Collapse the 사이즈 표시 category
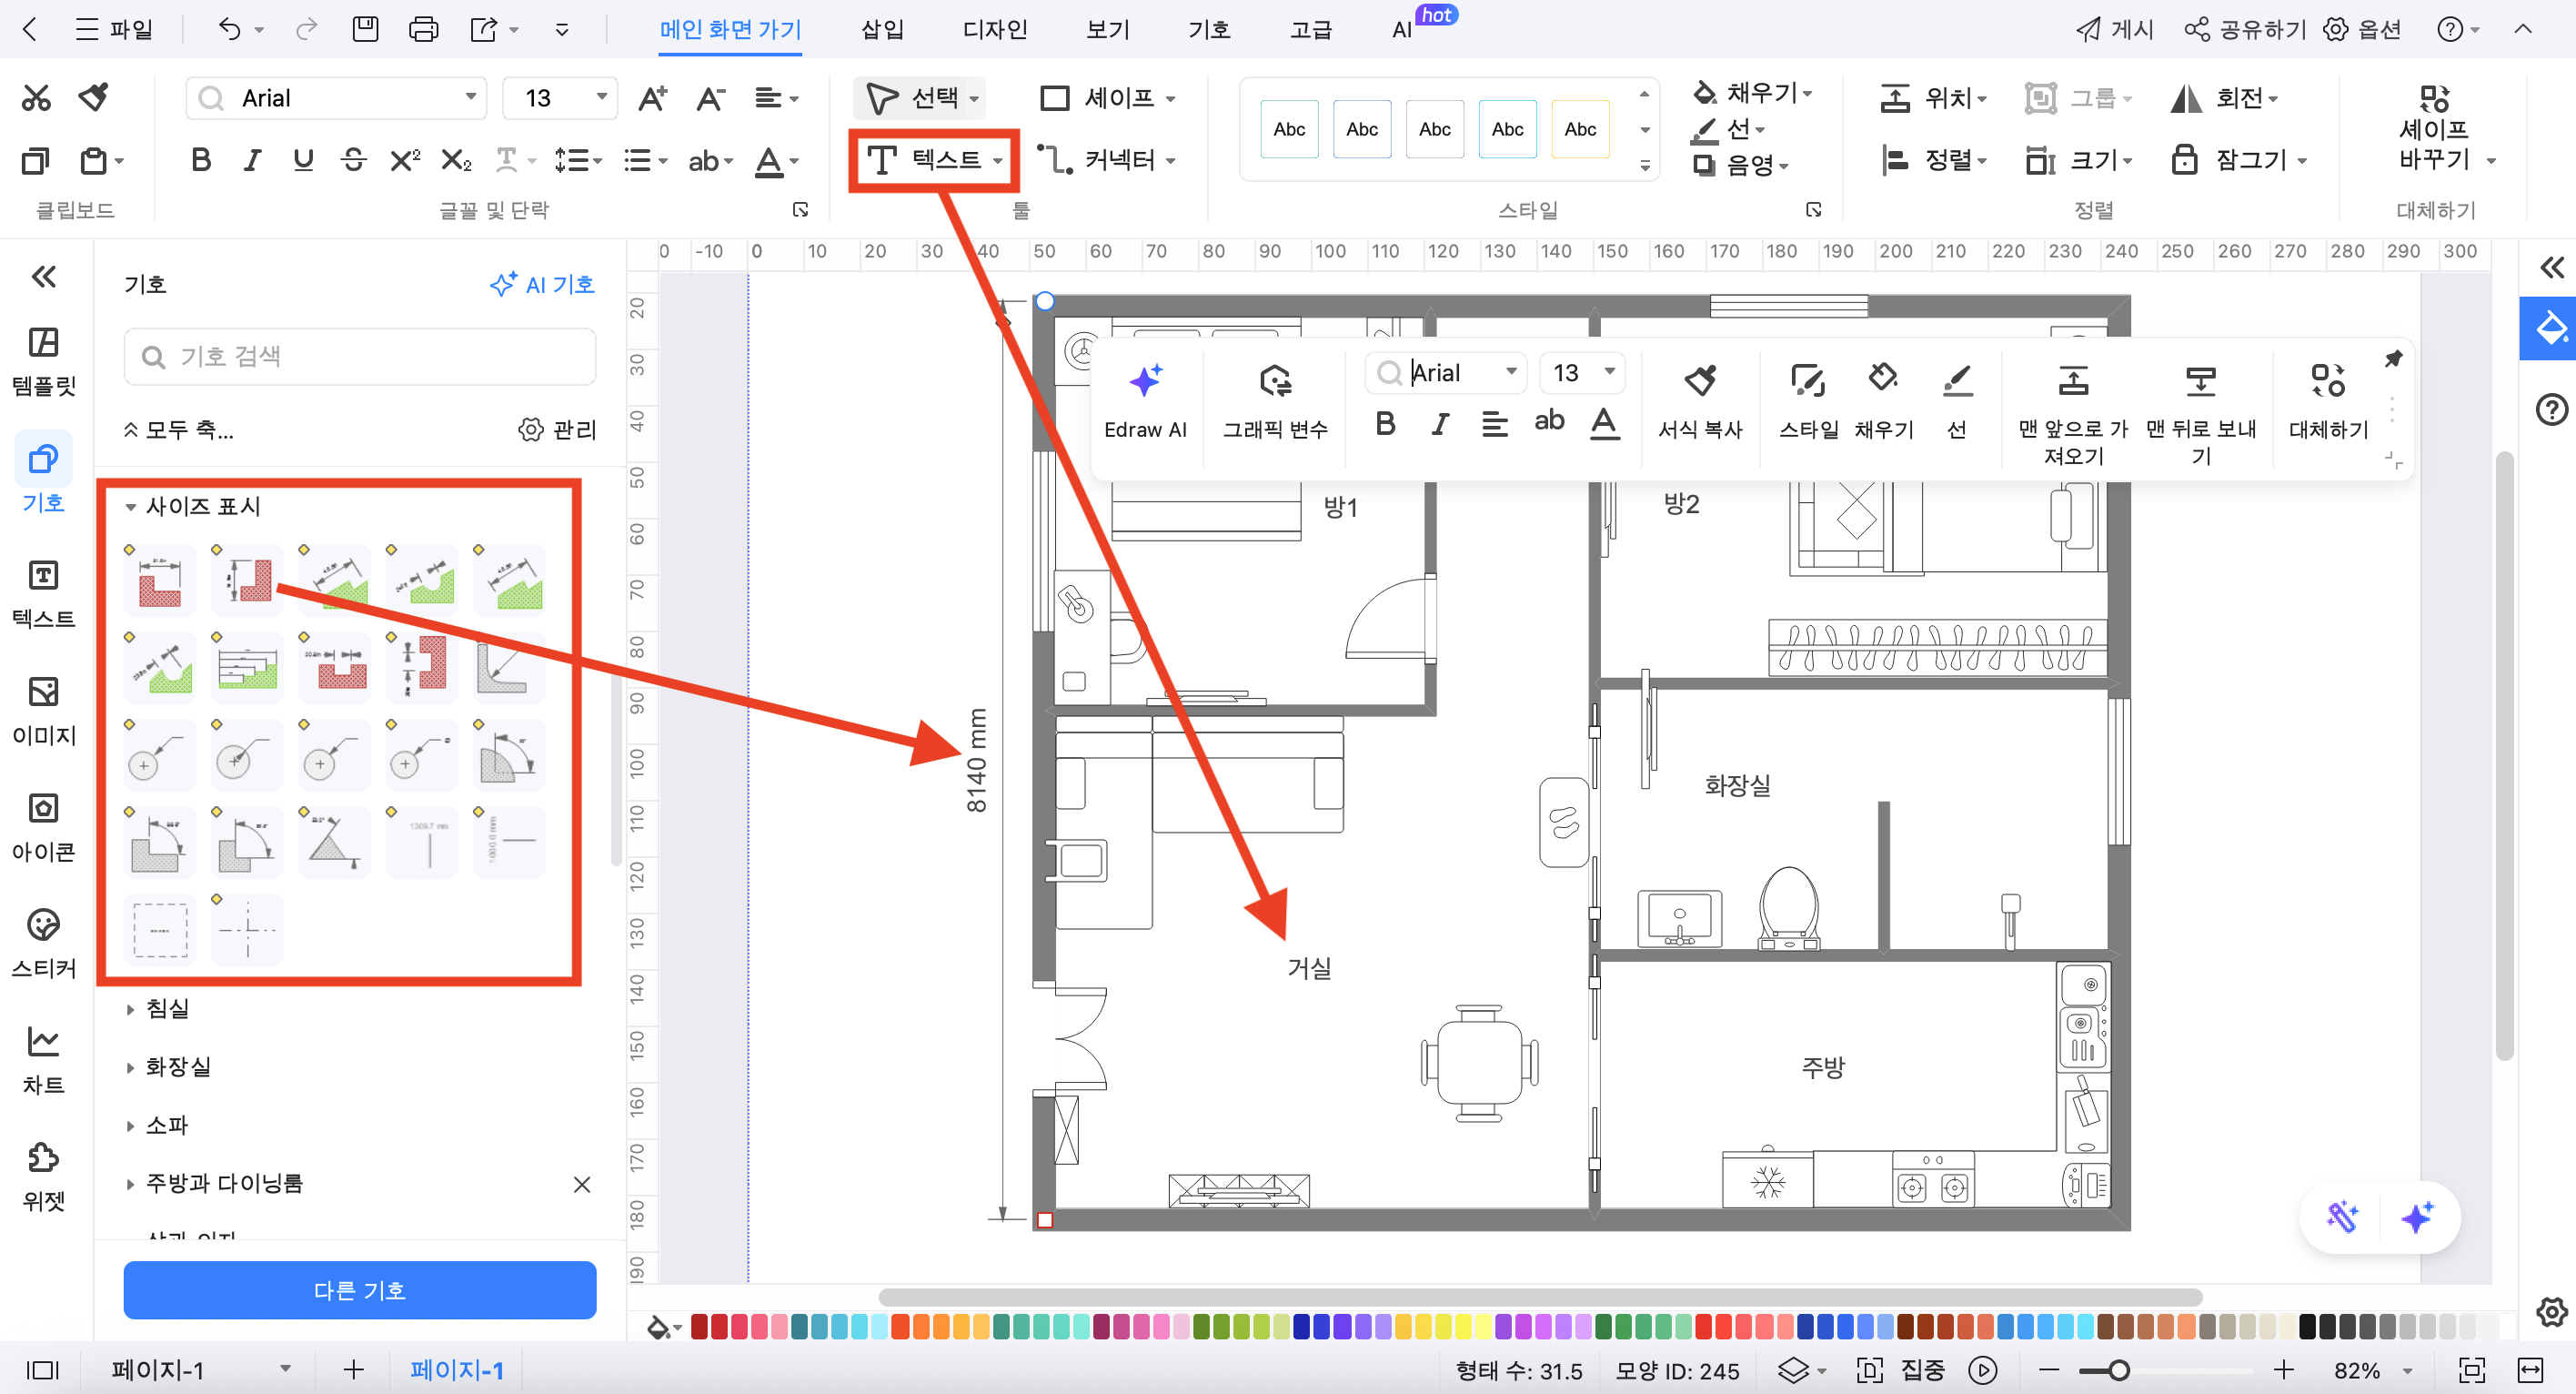The width and height of the screenshot is (2576, 1394). [x=130, y=508]
